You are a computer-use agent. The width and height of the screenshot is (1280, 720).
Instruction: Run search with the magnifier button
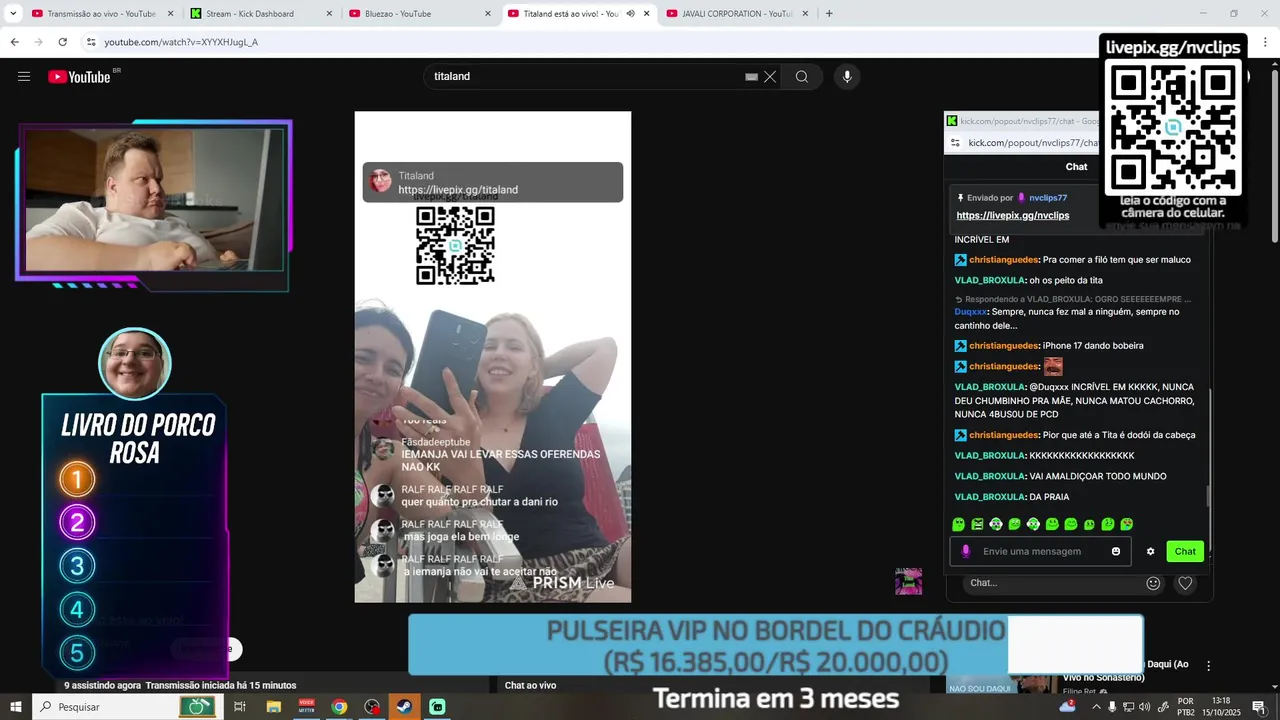tap(802, 77)
